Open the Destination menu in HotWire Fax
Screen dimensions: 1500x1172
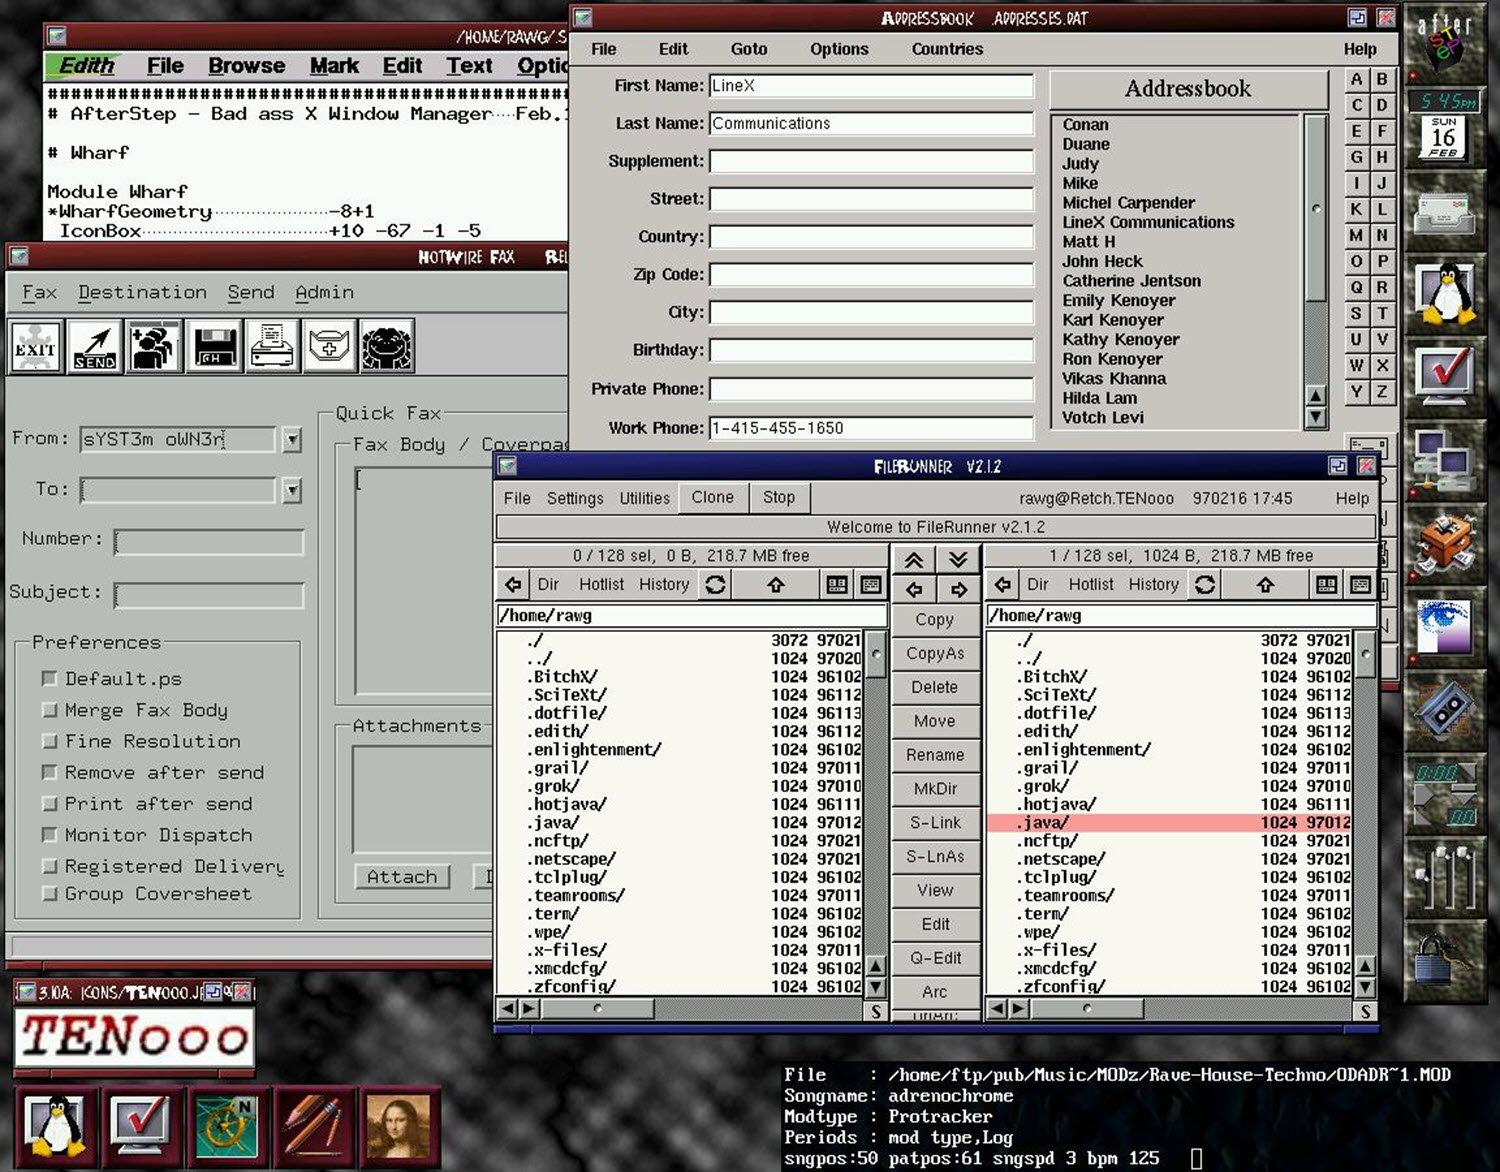[x=143, y=292]
